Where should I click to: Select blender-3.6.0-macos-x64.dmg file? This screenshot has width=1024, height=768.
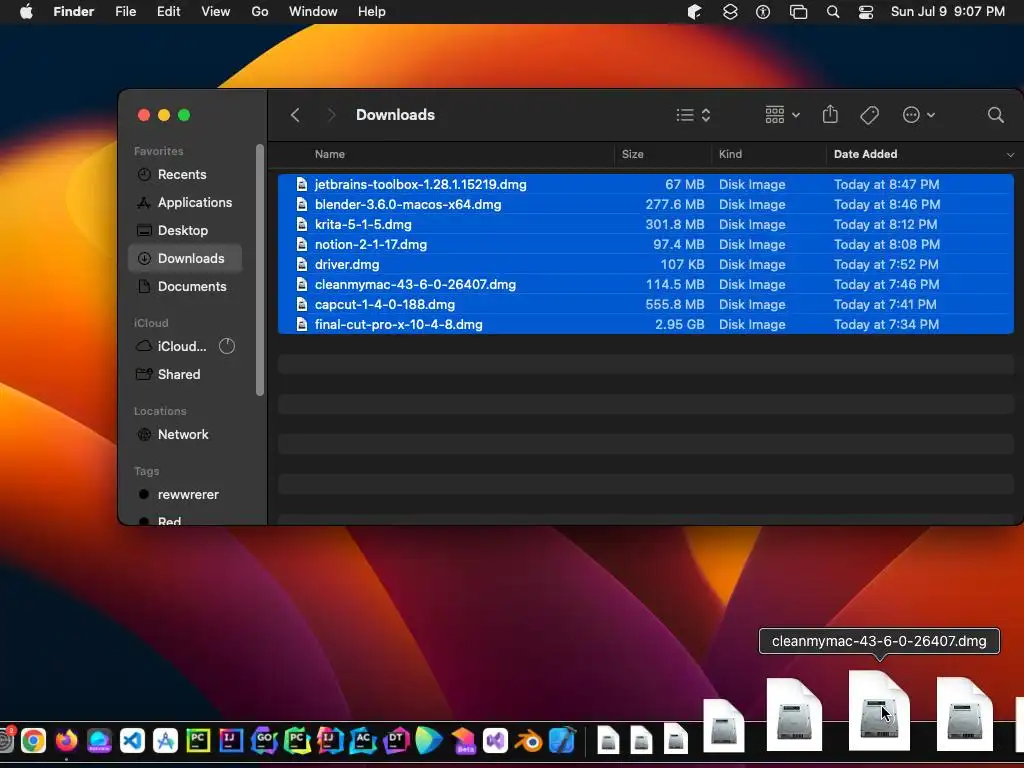pyautogui.click(x=645, y=204)
